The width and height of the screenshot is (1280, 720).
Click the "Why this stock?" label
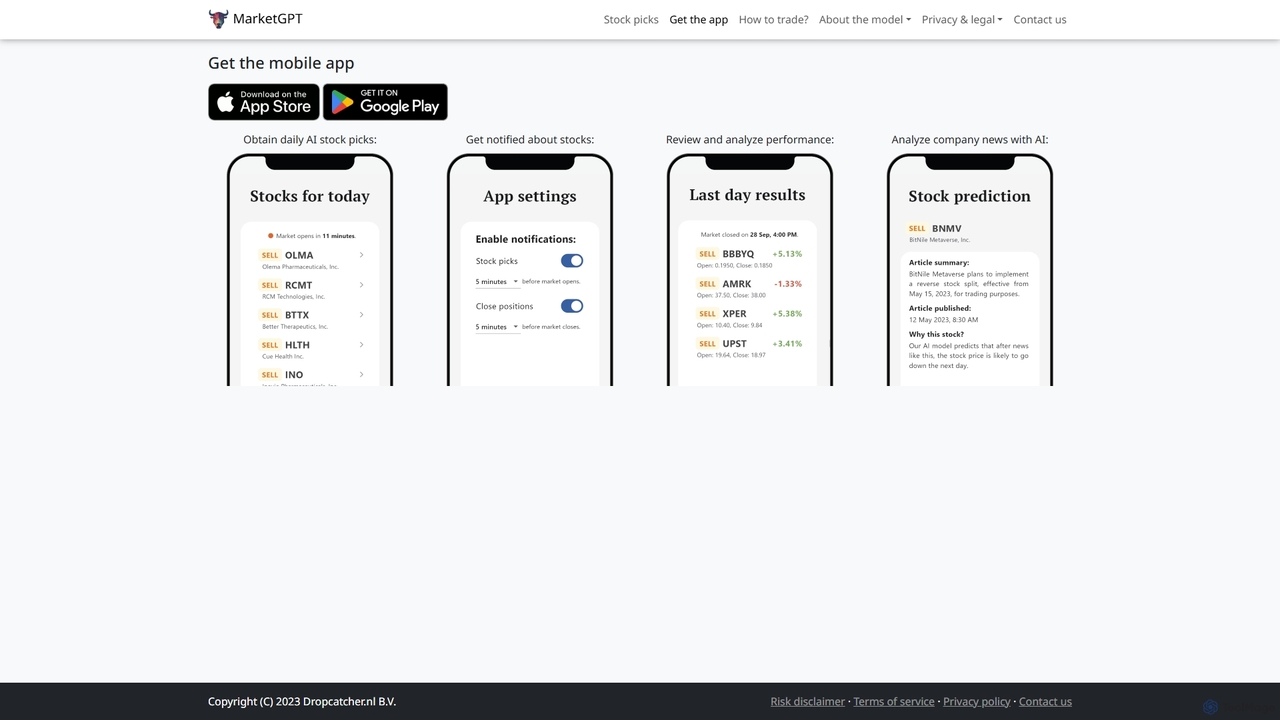tap(936, 335)
